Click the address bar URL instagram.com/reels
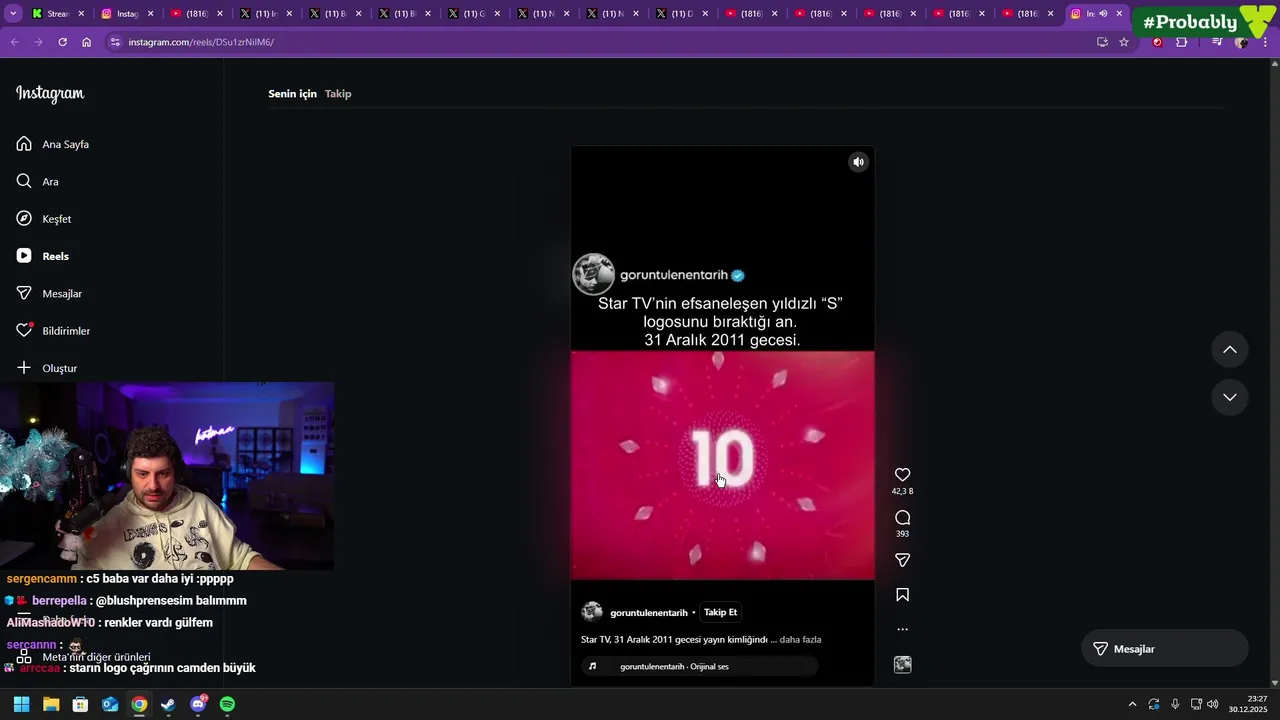Image resolution: width=1280 pixels, height=720 pixels. click(201, 42)
